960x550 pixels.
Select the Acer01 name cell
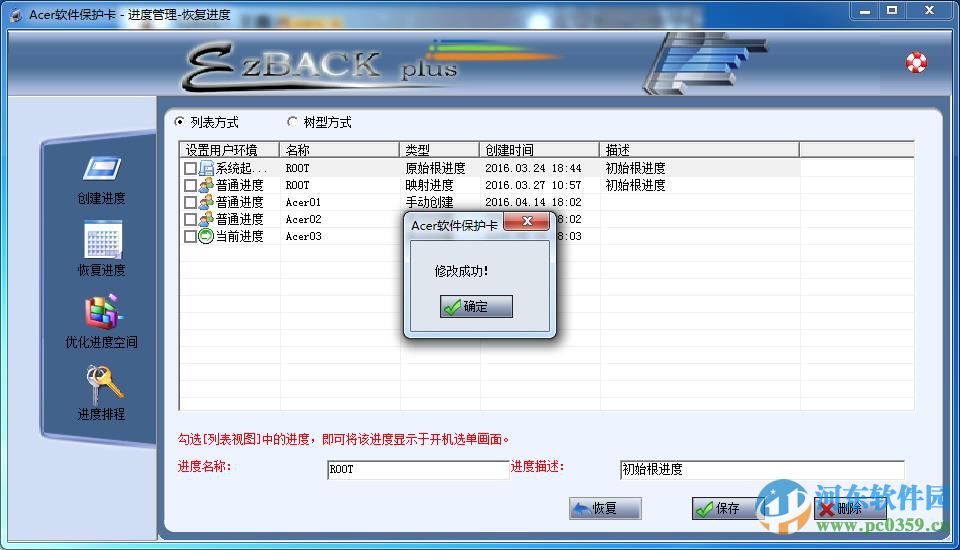(303, 202)
